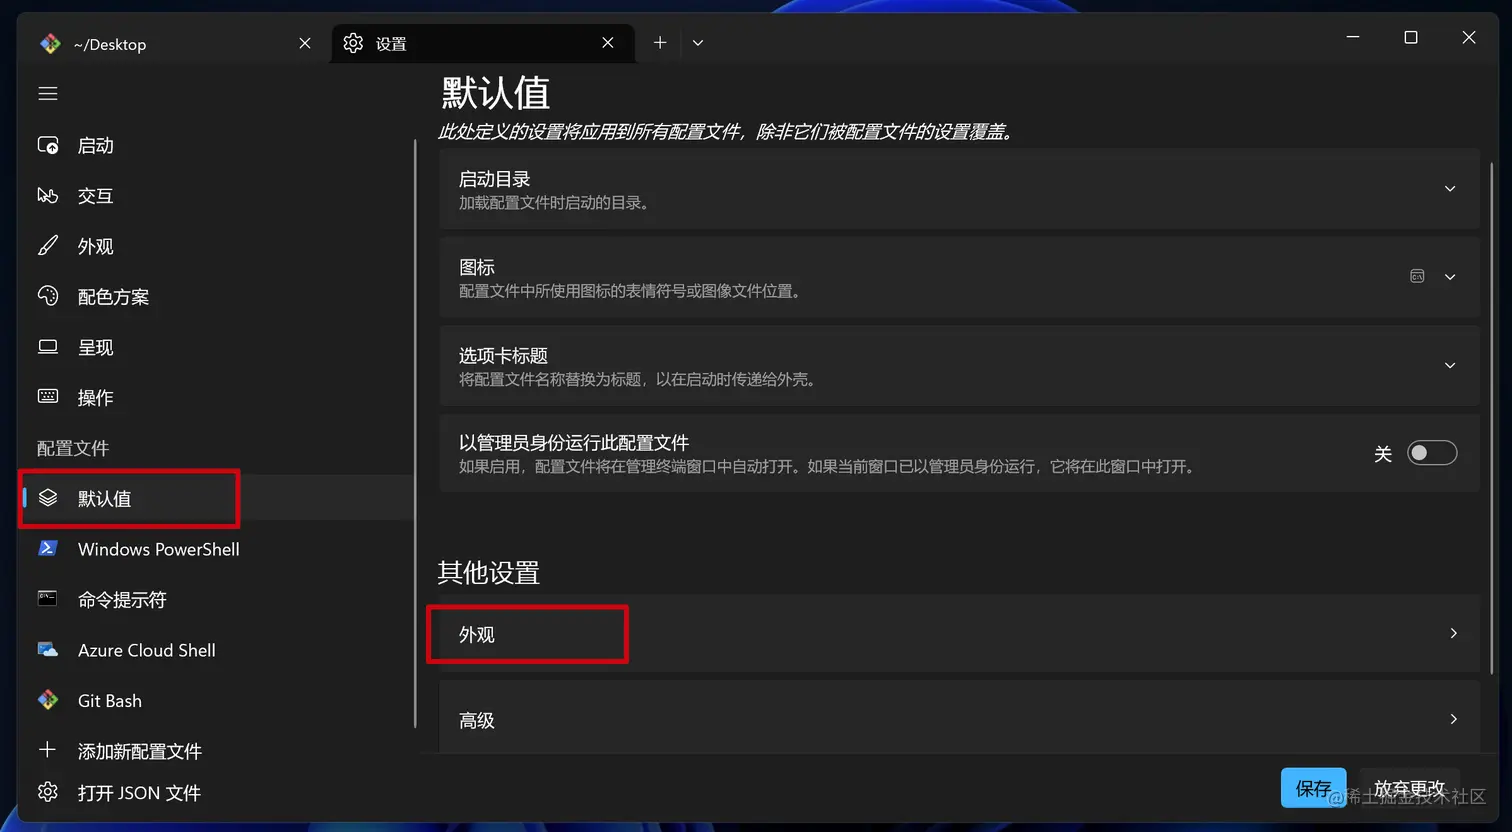Click the 默认值 page heading
The width and height of the screenshot is (1512, 832).
click(496, 93)
